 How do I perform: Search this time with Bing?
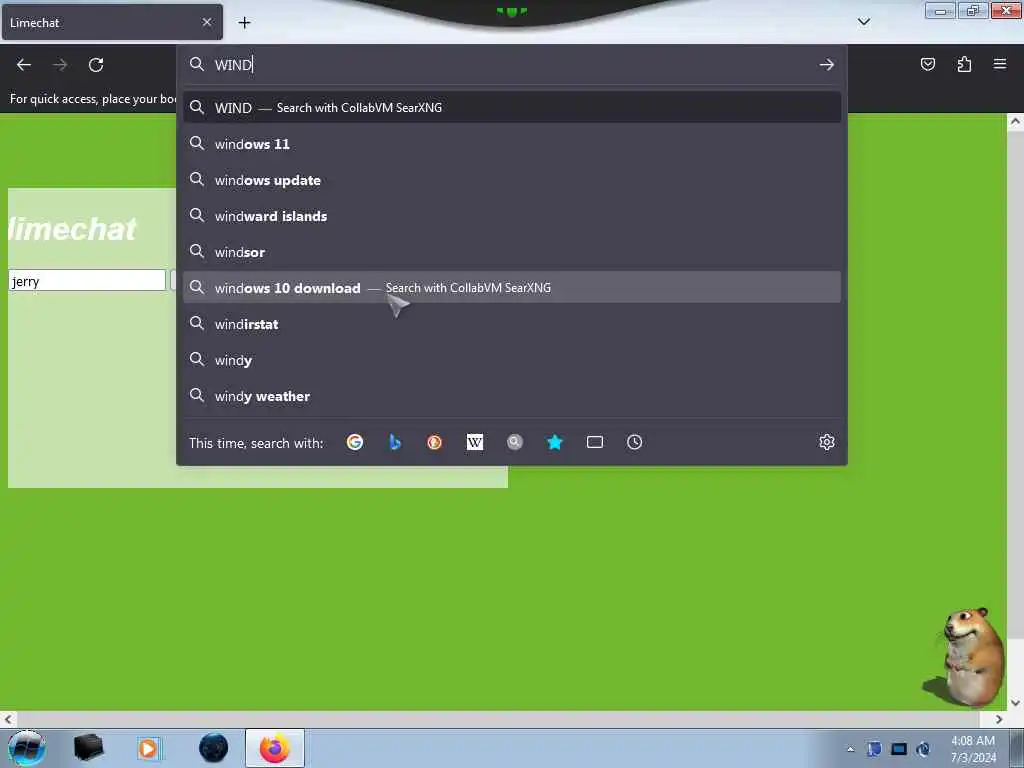point(394,442)
